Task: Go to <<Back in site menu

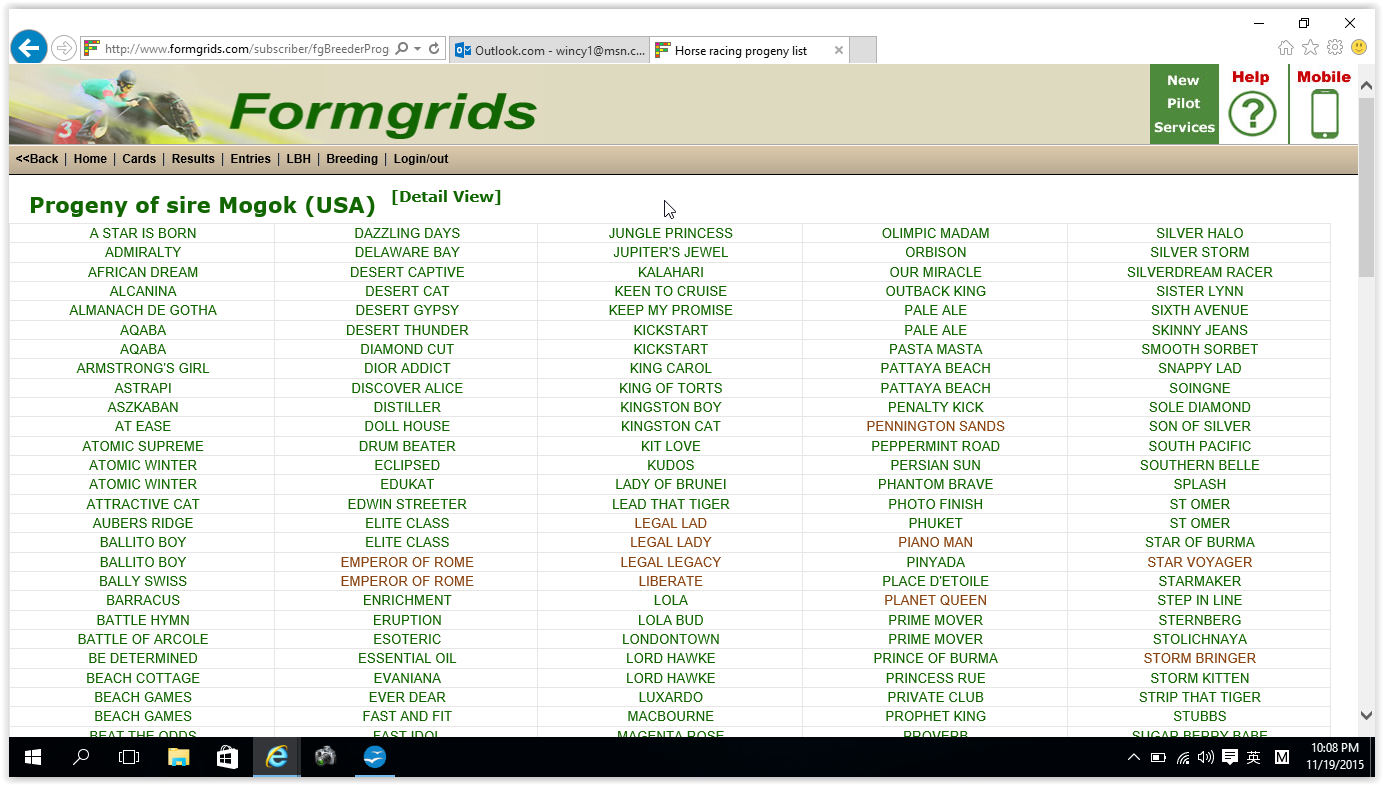Action: click(x=37, y=159)
